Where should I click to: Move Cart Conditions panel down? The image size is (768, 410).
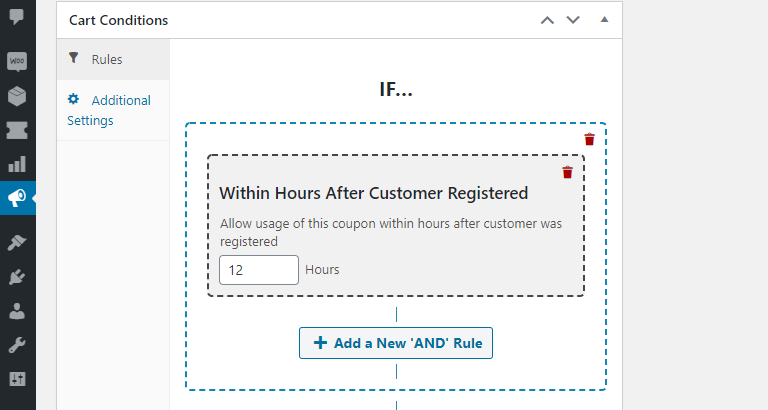pyautogui.click(x=573, y=20)
